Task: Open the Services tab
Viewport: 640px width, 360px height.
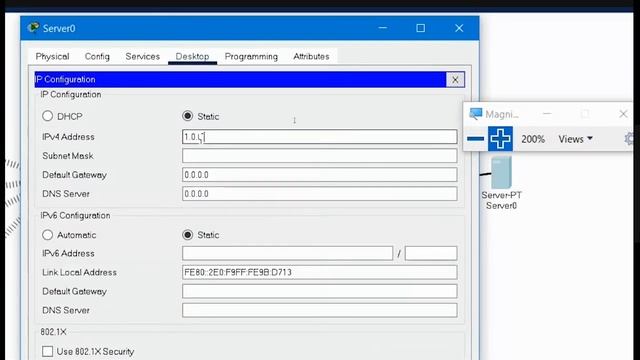Action: pos(142,56)
